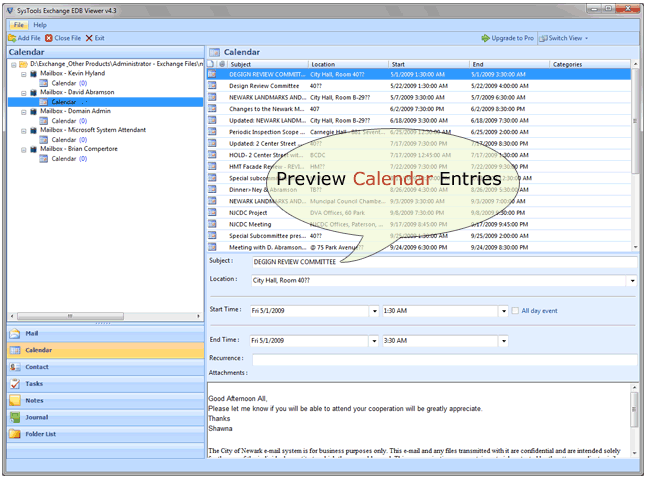Viewport: 647px width, 480px height.
Task: Select the Journal navigation pane
Action: point(106,417)
